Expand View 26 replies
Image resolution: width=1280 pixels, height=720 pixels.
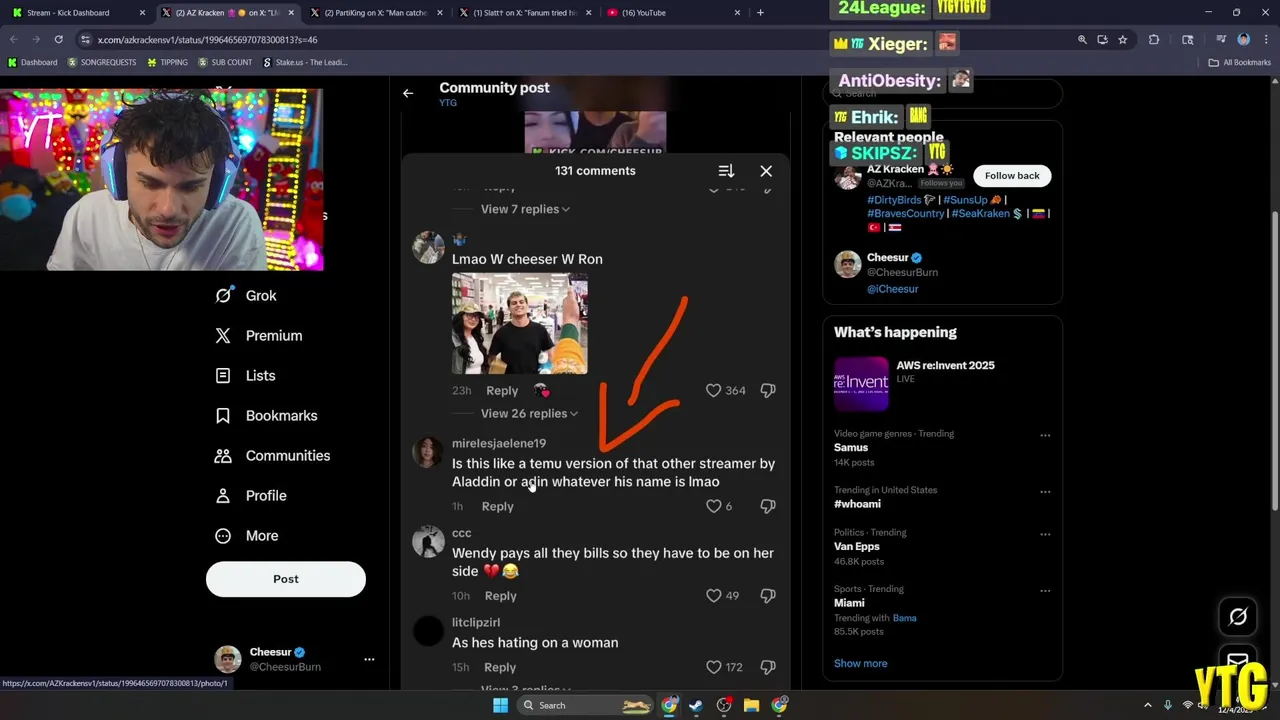[x=529, y=413]
